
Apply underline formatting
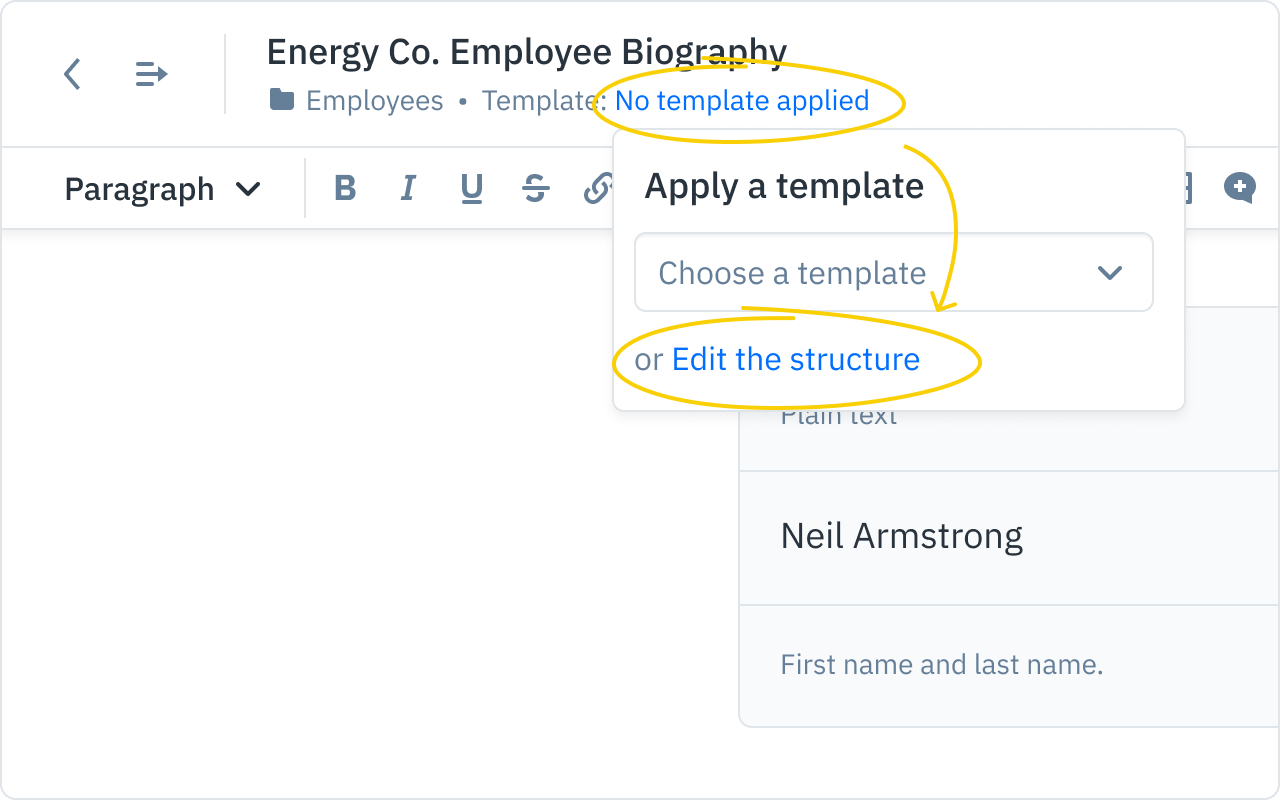pyautogui.click(x=472, y=188)
